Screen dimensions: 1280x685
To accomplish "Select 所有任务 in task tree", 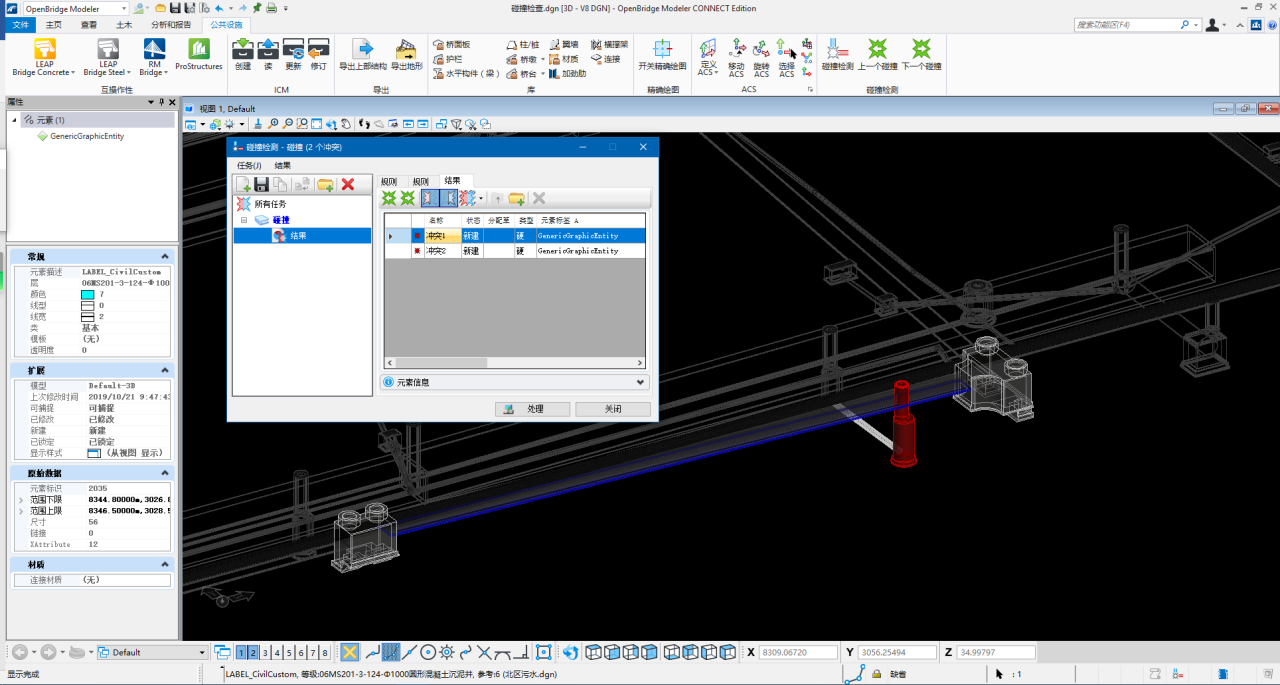I will click(270, 203).
